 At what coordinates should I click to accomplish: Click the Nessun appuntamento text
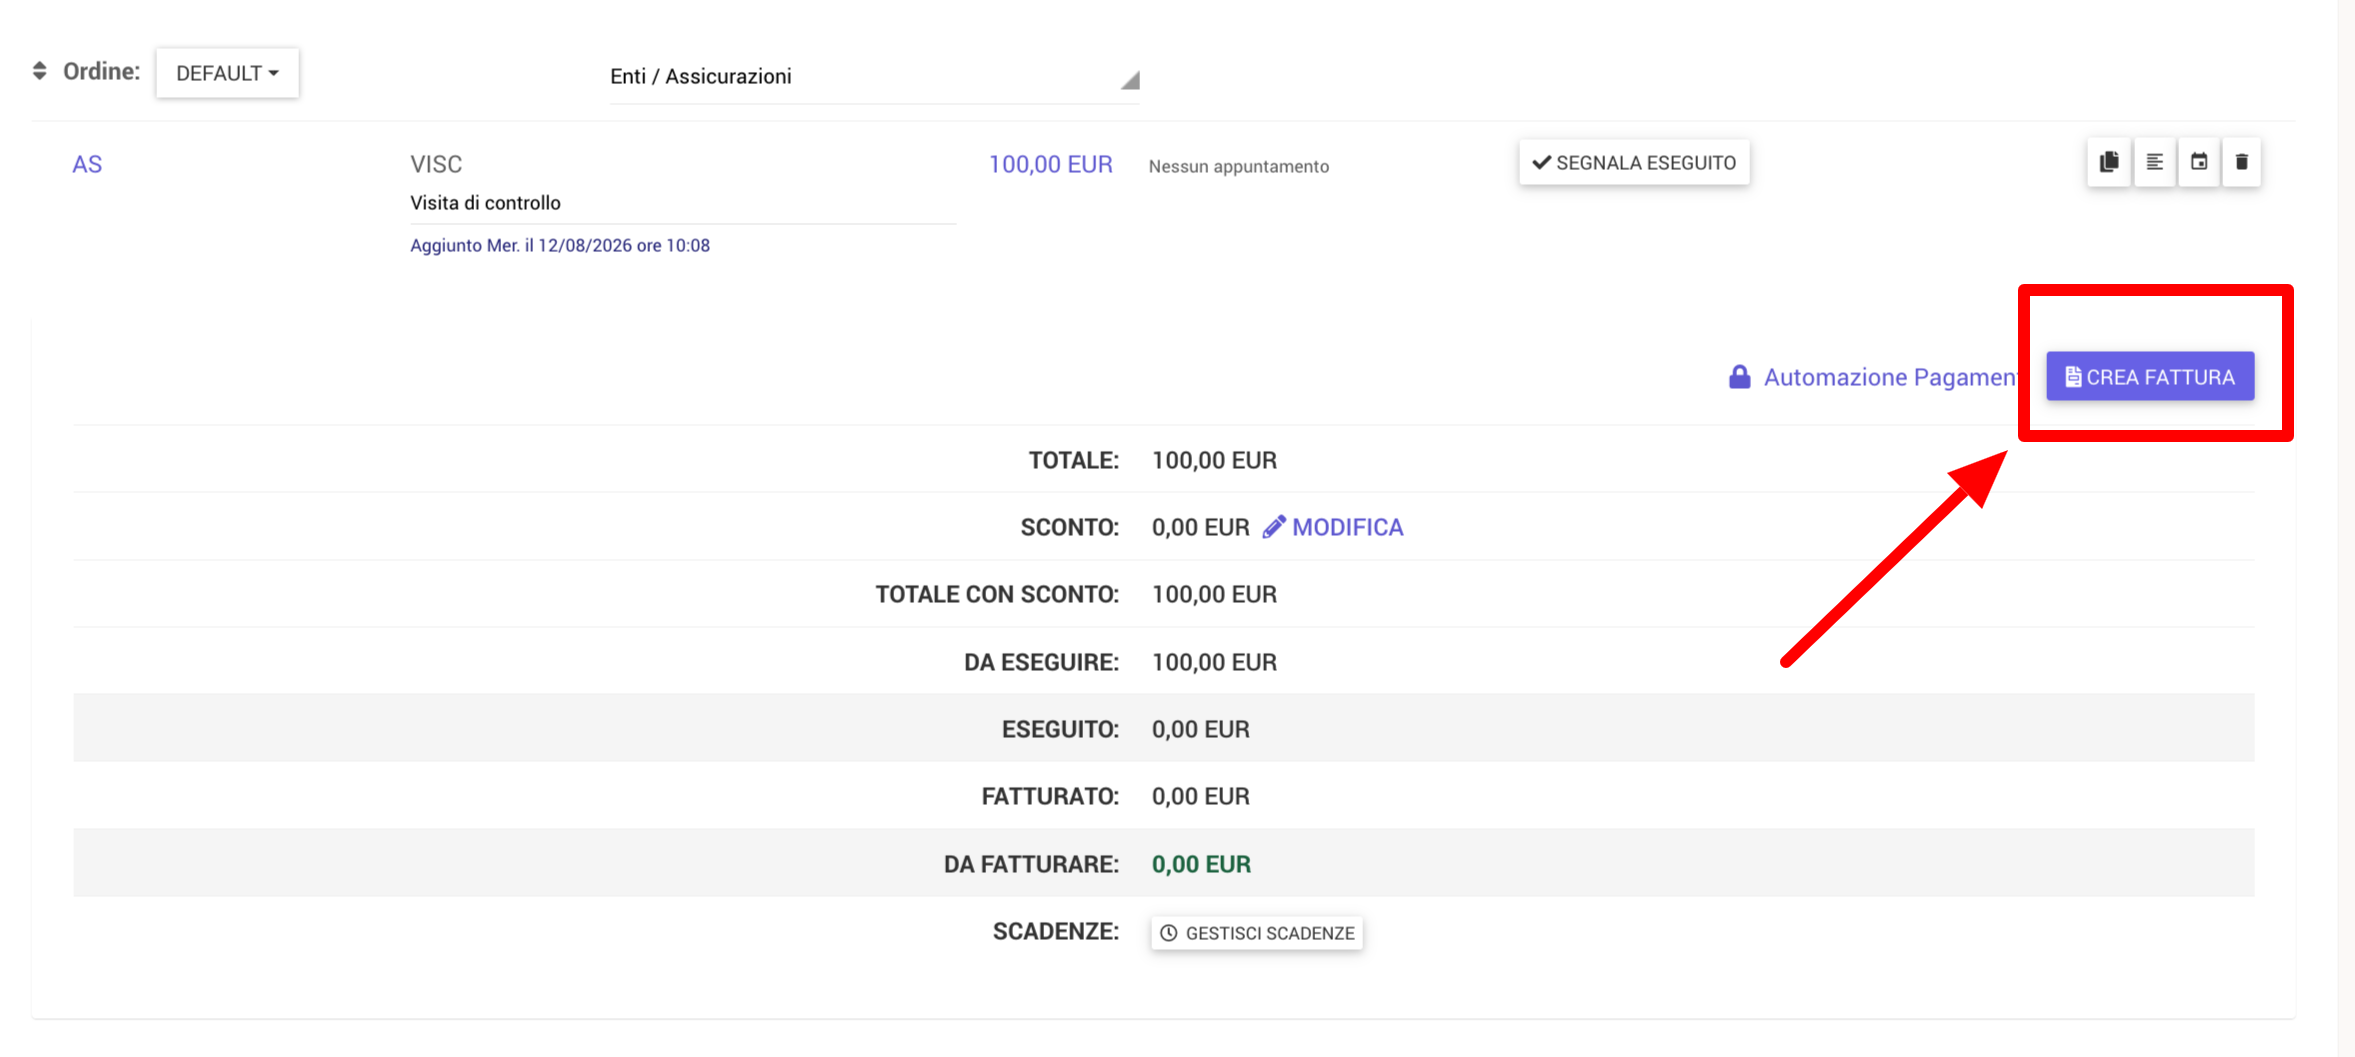point(1238,166)
